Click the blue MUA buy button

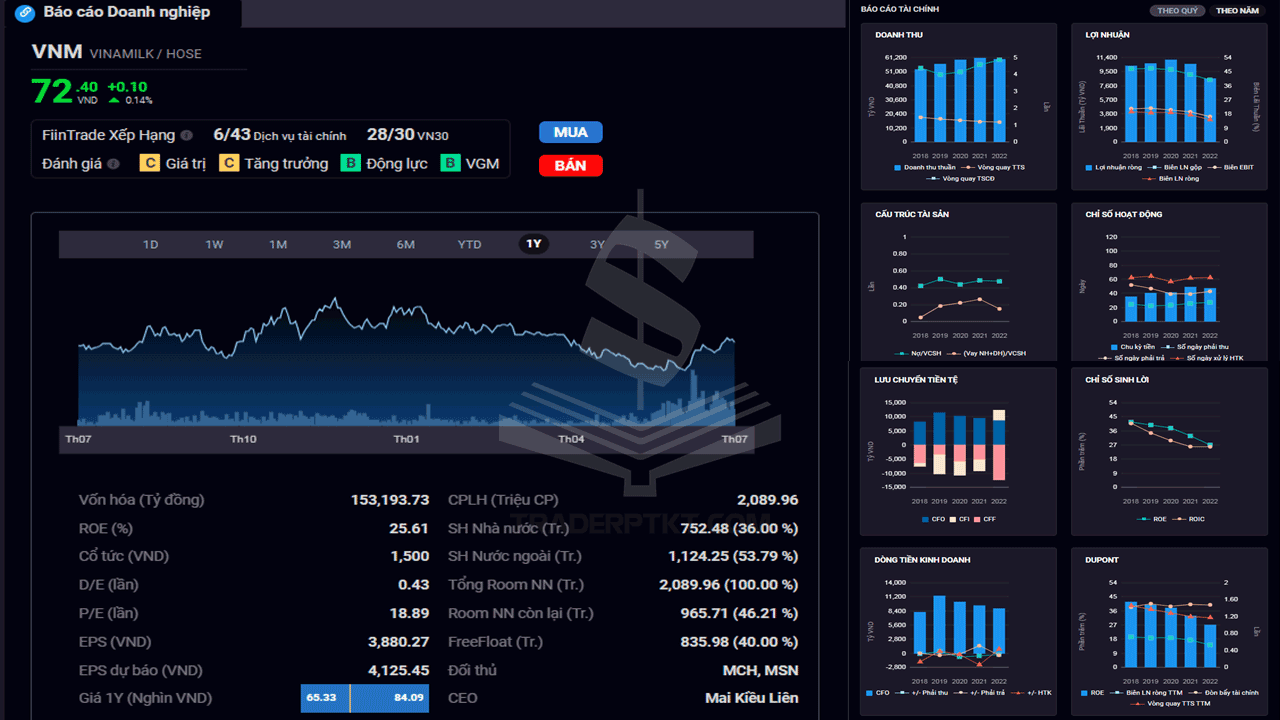tap(570, 132)
